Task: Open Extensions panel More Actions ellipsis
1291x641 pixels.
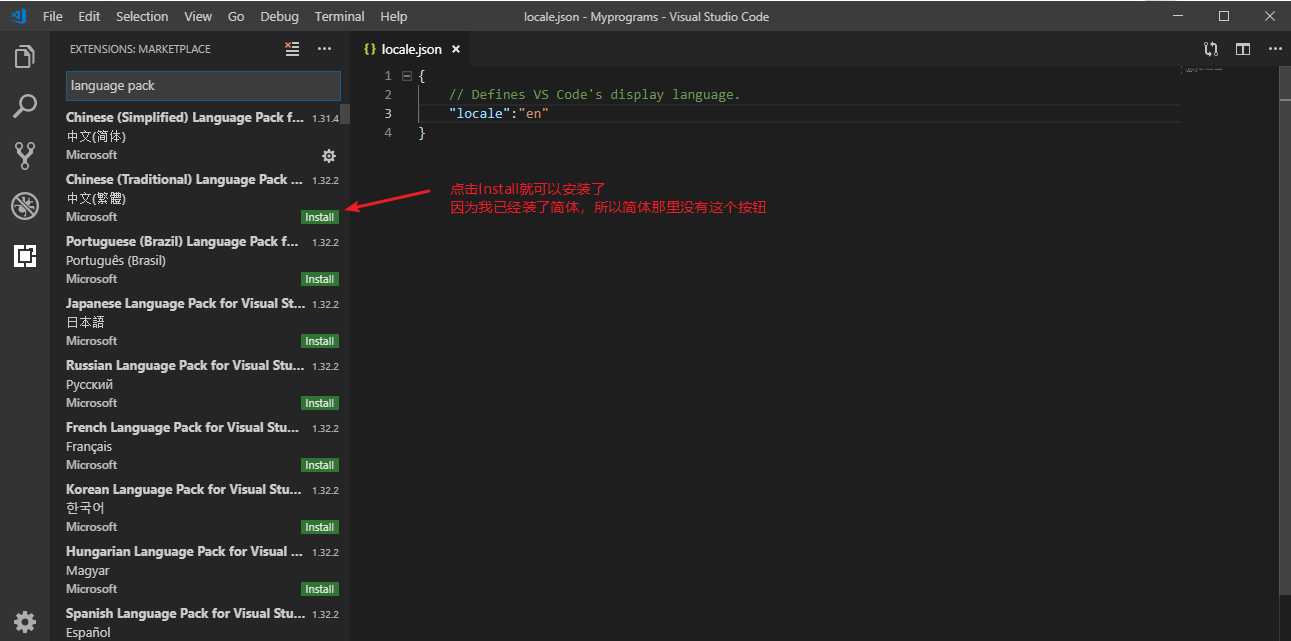Action: tap(324, 48)
